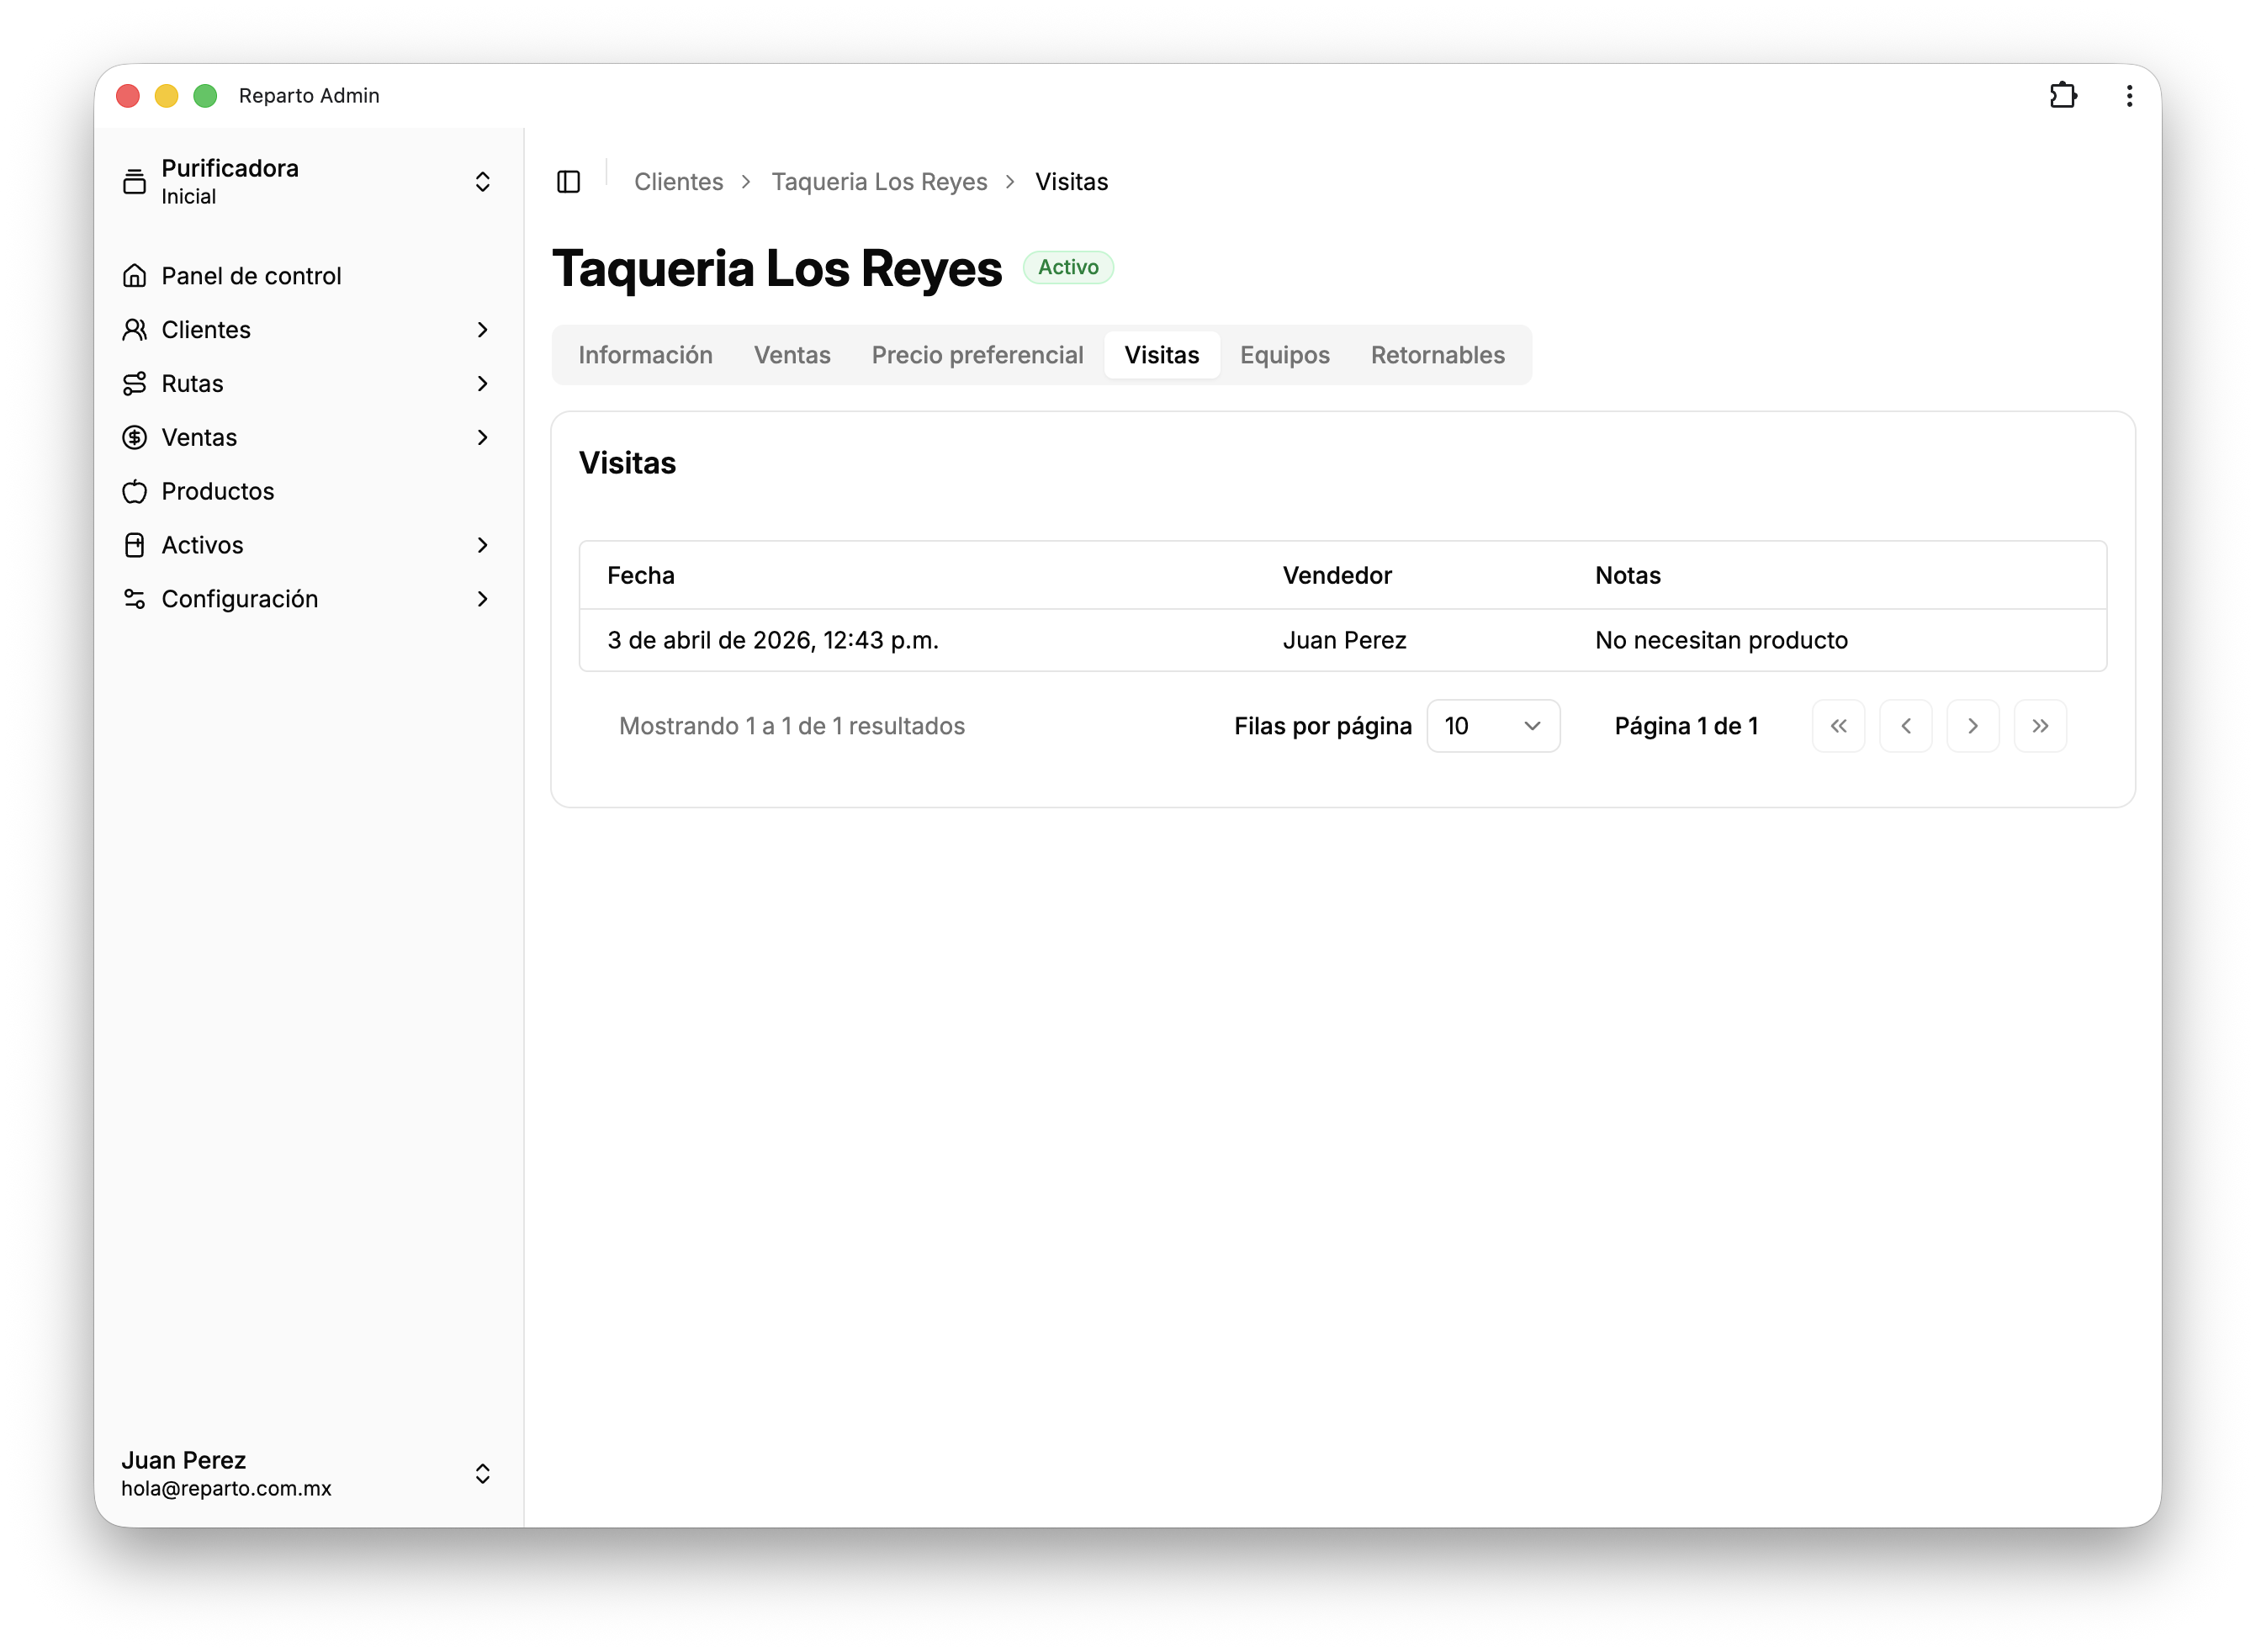The image size is (2256, 1652).
Task: Toggle the sidebar panel icon
Action: [x=568, y=182]
